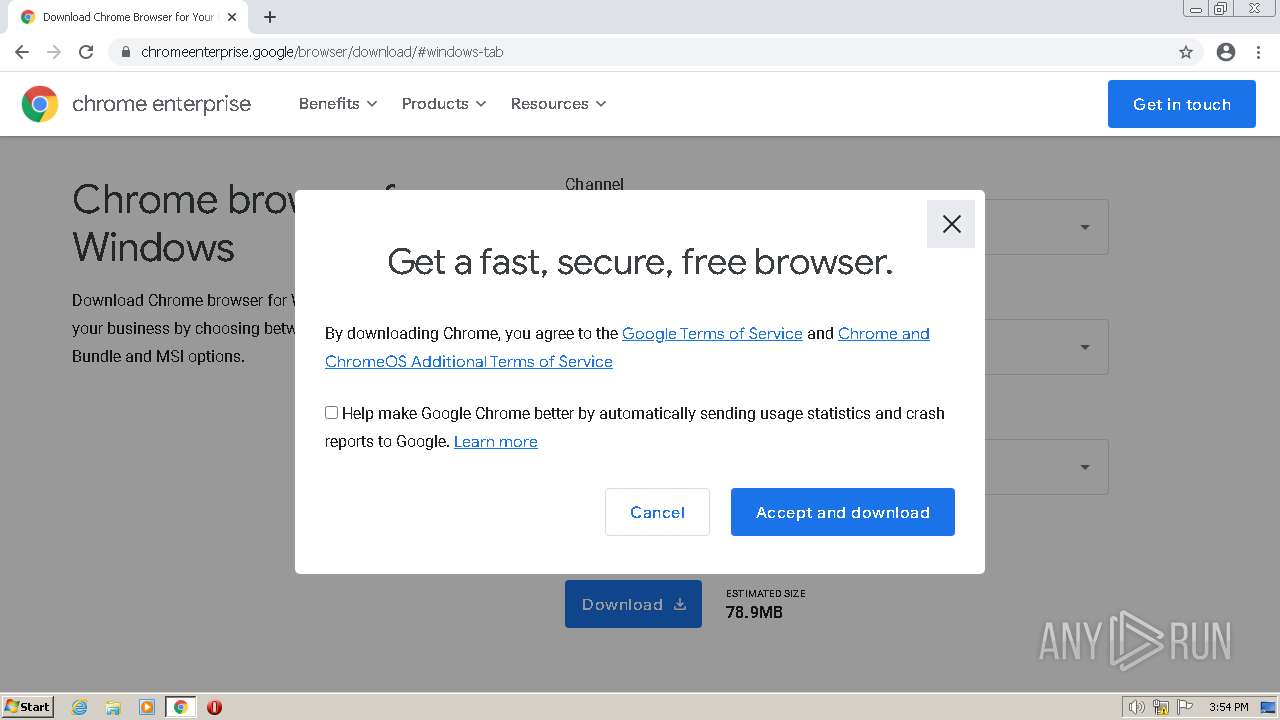Click the Chrome Enterprise logo

point(136,104)
